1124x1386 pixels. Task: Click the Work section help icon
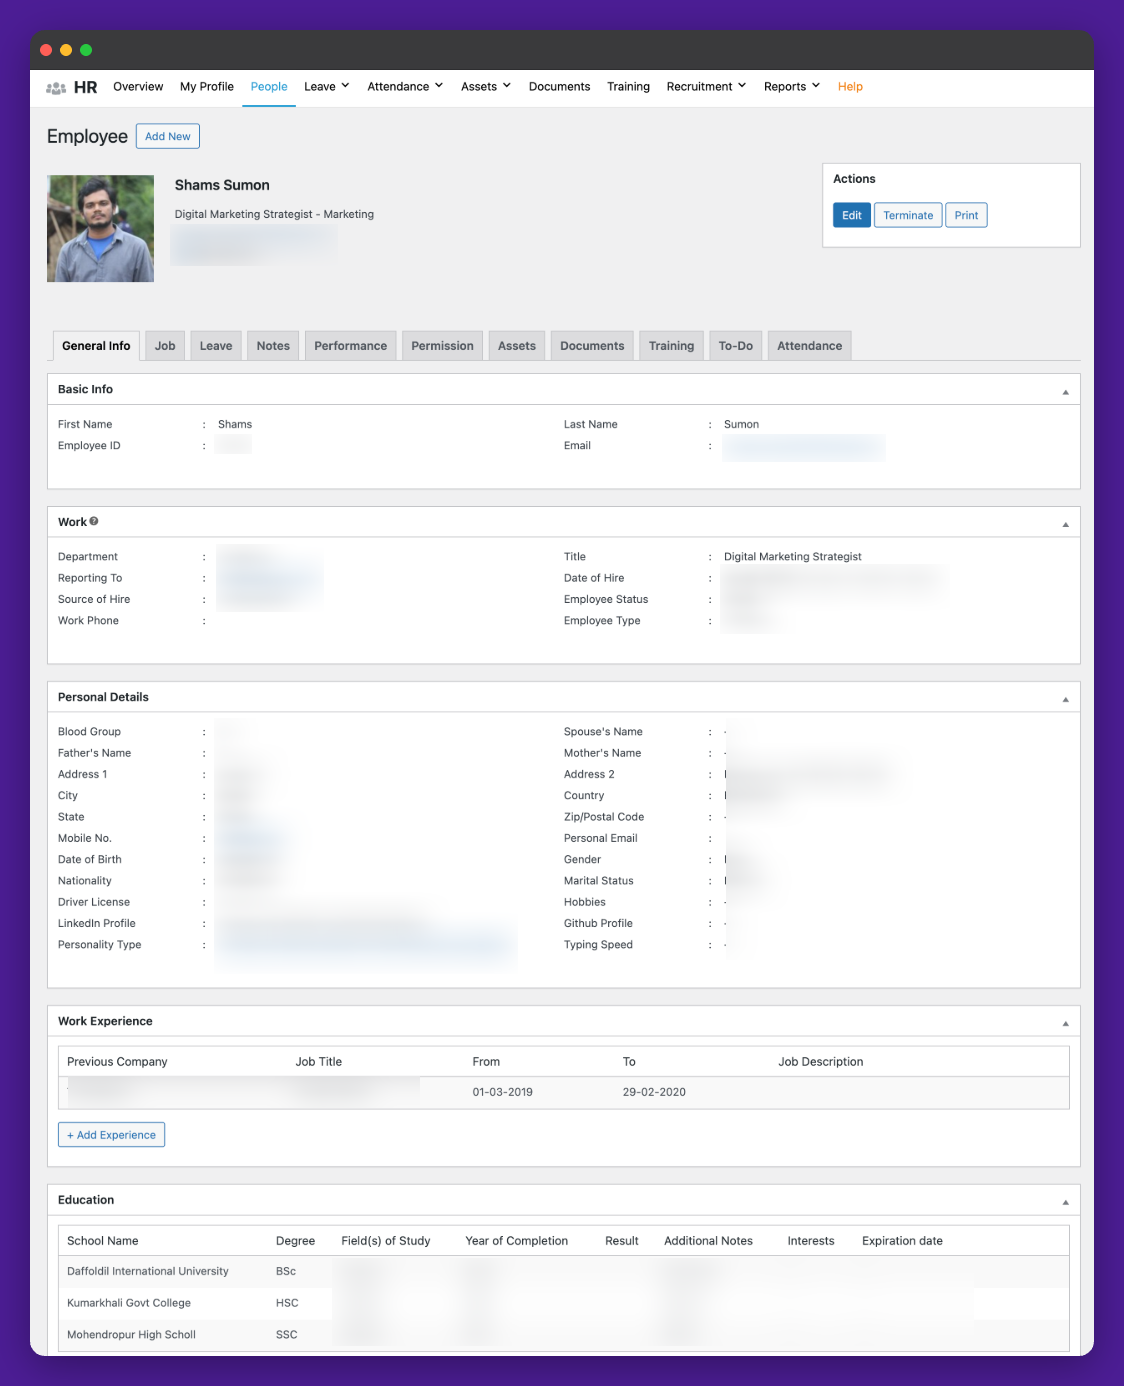93,520
